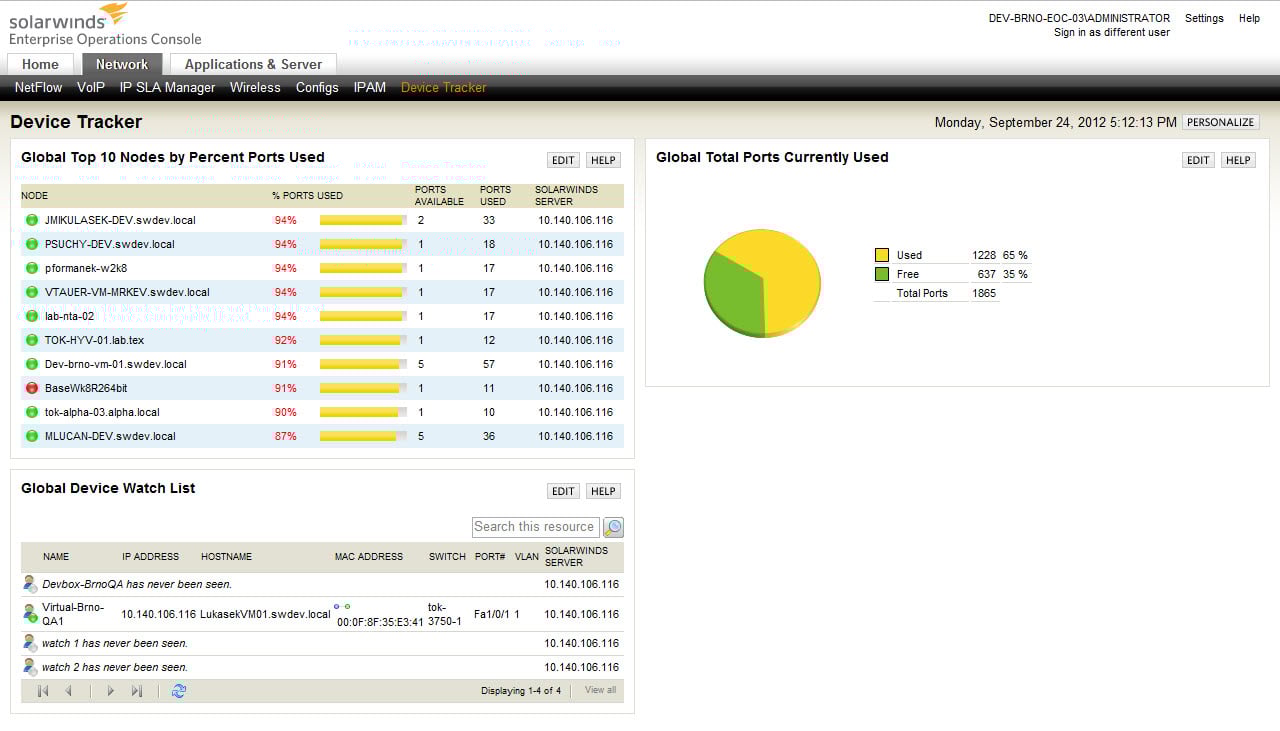Open the Configs menu item
The image size is (1280, 731).
pyautogui.click(x=317, y=88)
